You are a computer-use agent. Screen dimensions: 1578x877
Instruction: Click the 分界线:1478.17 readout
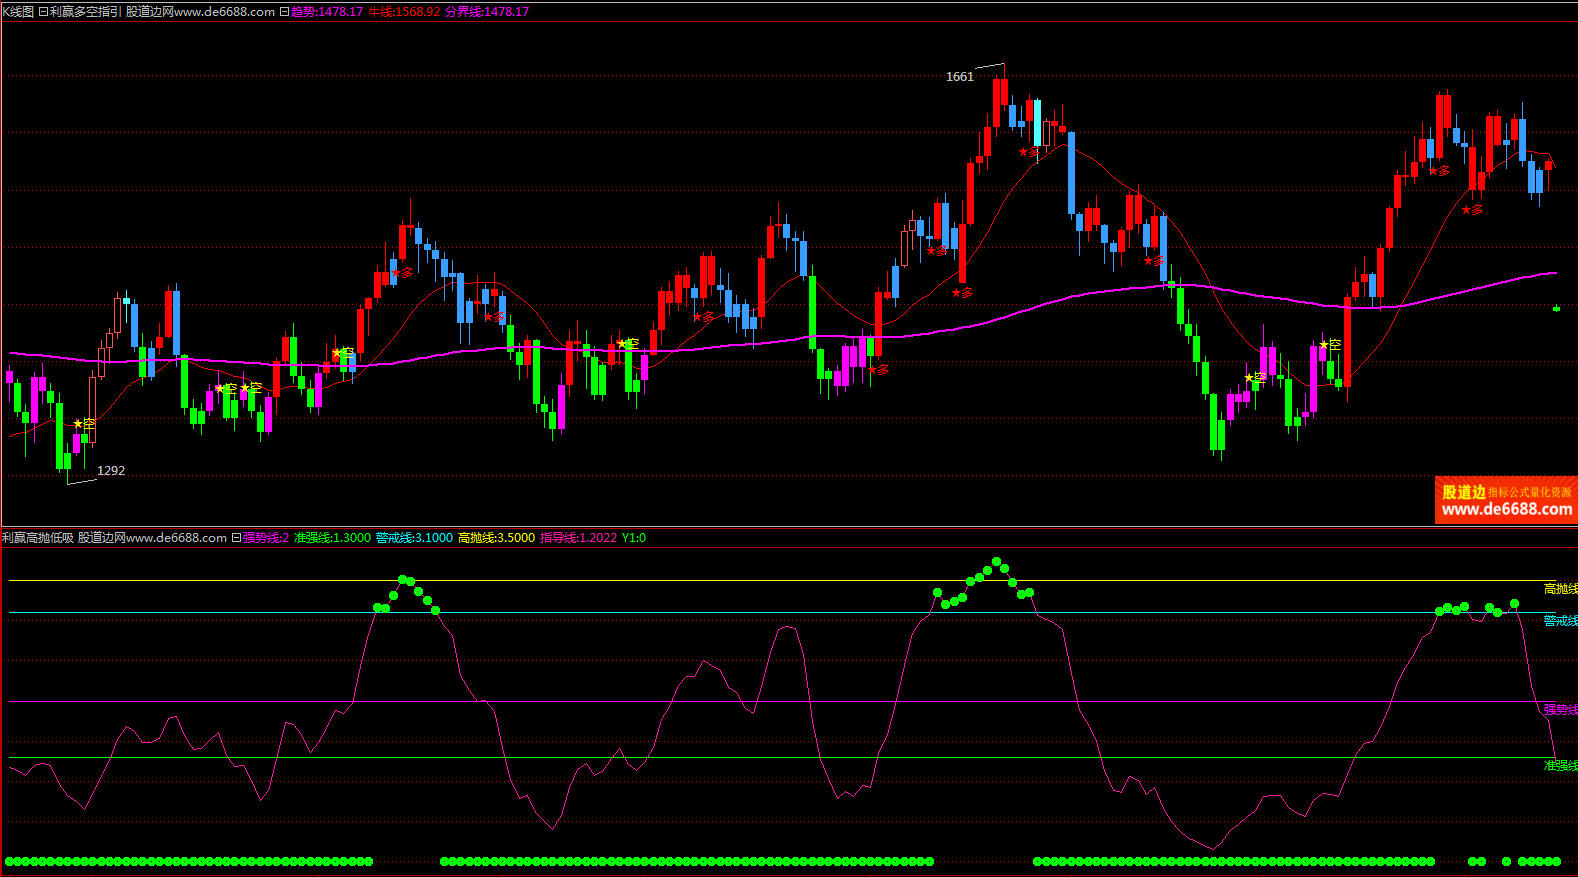[487, 12]
